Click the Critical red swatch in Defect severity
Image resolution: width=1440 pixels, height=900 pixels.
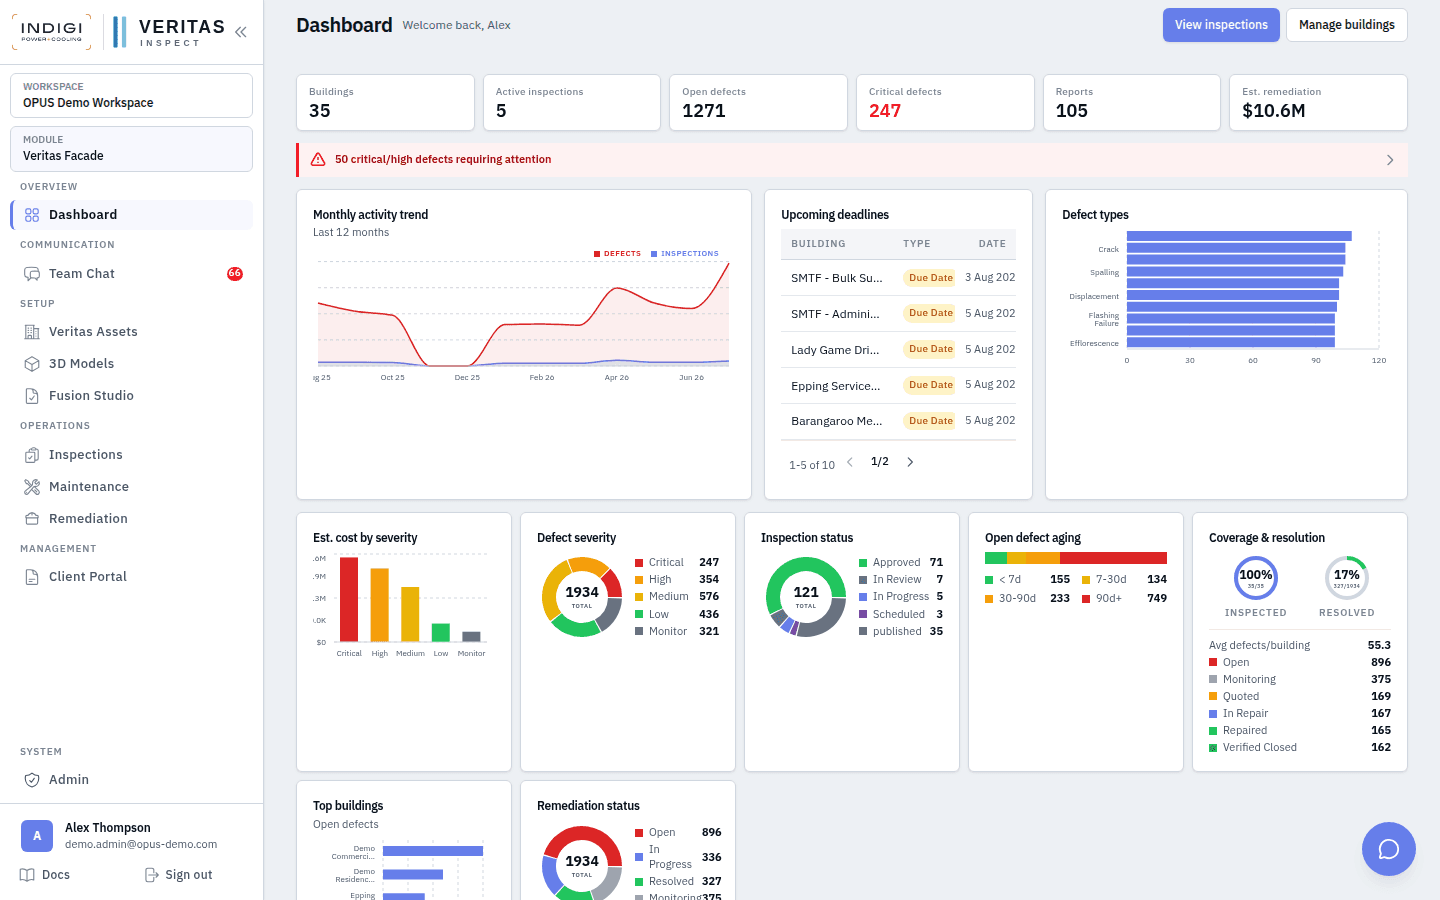click(x=639, y=563)
